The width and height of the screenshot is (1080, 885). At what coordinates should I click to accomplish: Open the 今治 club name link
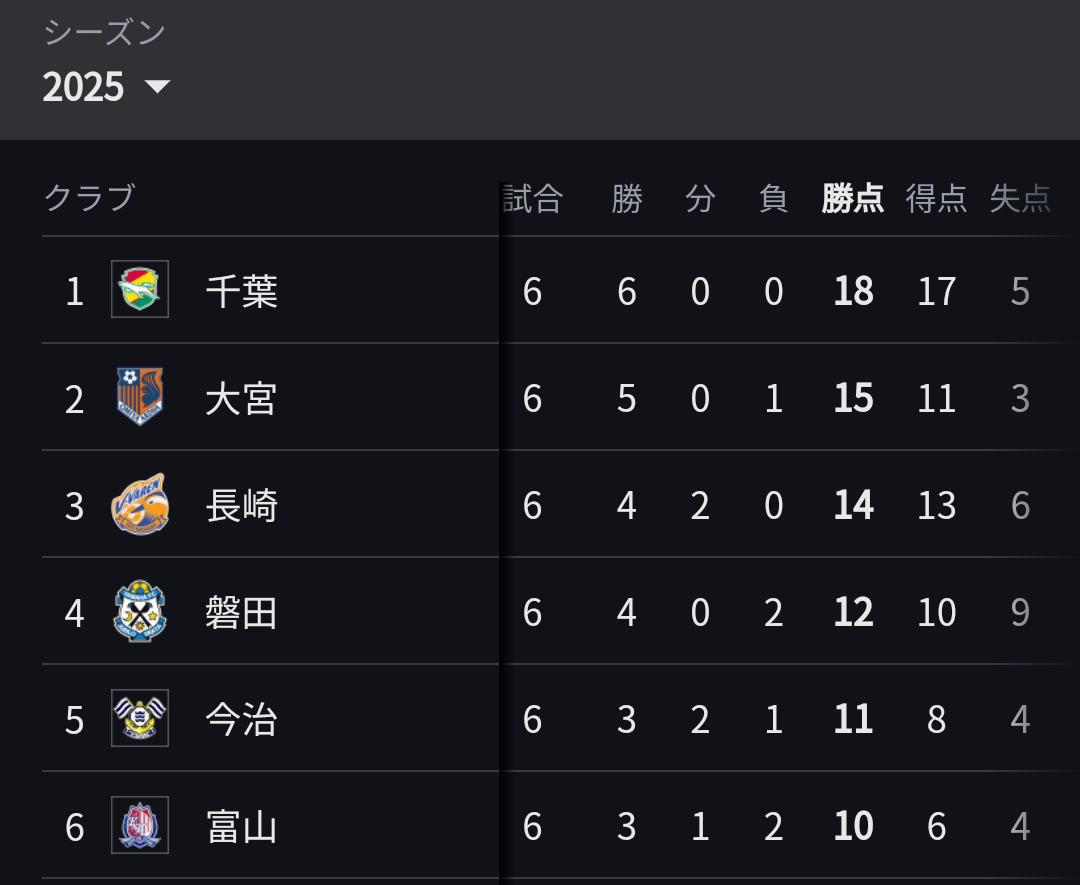point(242,720)
